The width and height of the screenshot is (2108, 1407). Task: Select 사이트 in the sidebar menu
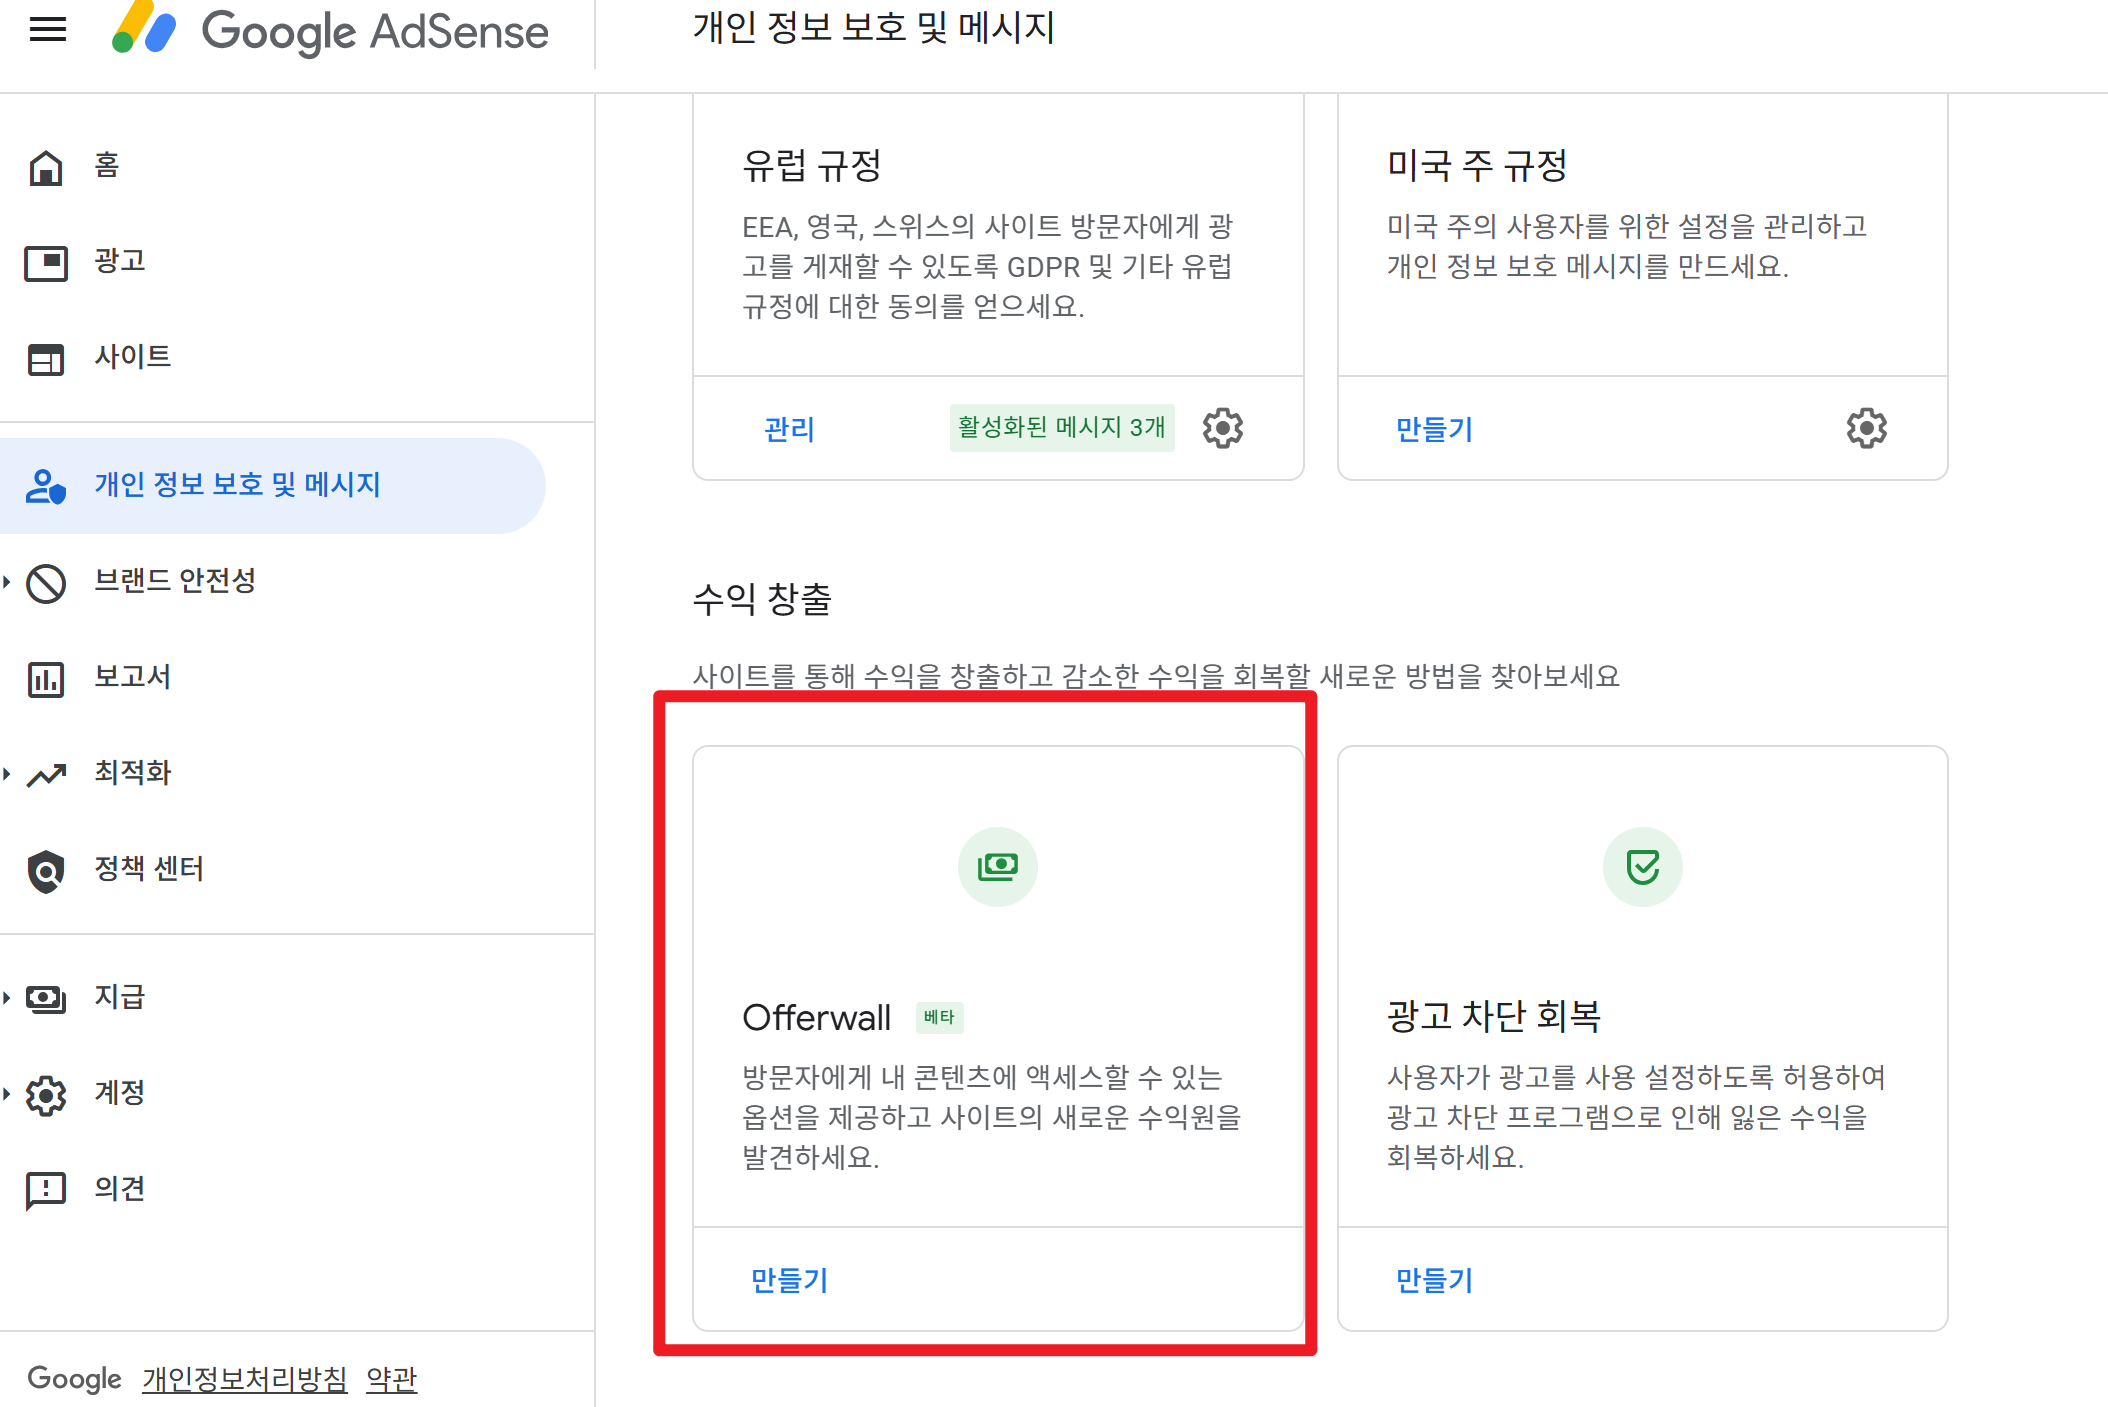tap(132, 357)
